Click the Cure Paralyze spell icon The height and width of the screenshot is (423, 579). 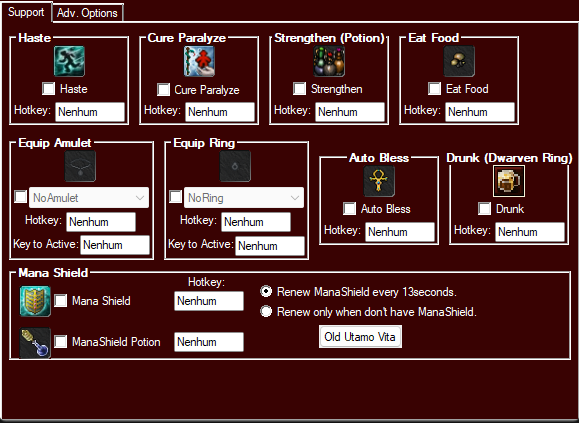coord(199,61)
